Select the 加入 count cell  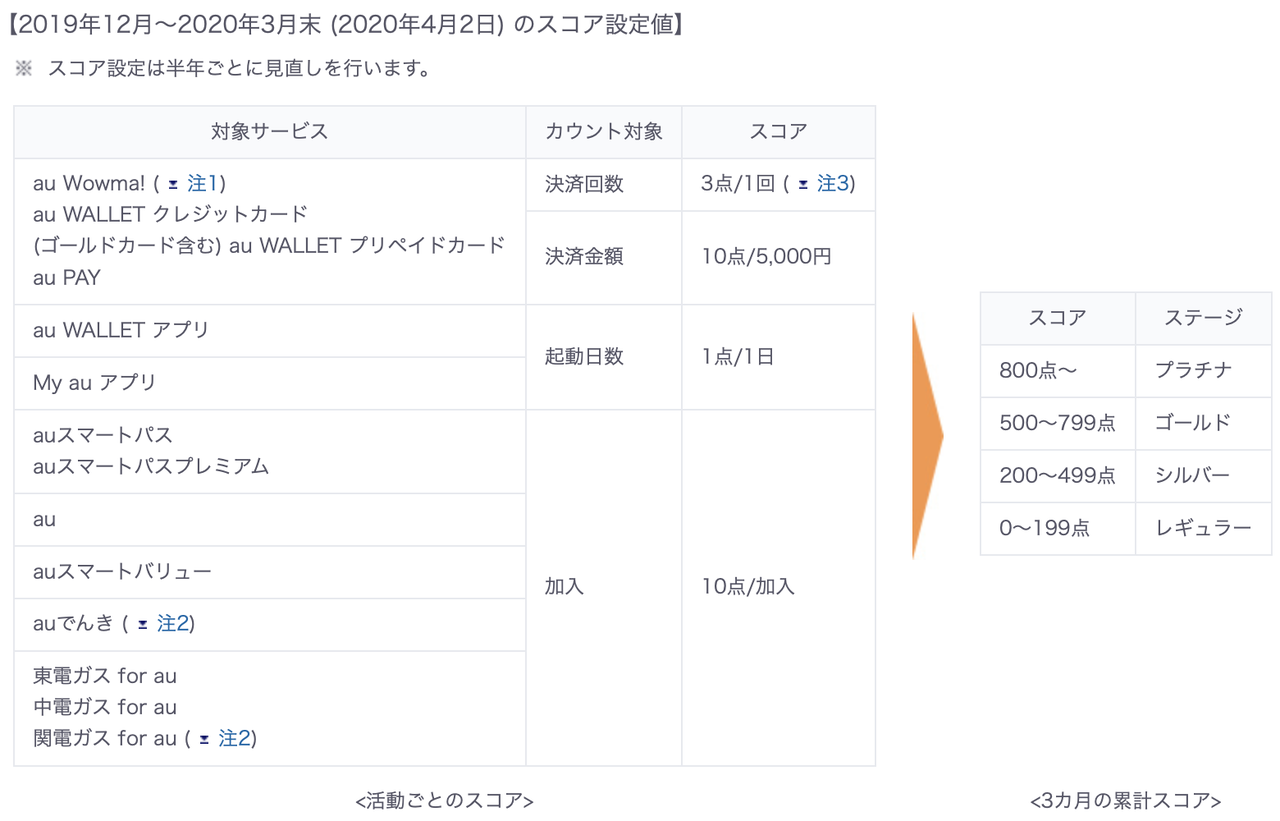604,587
